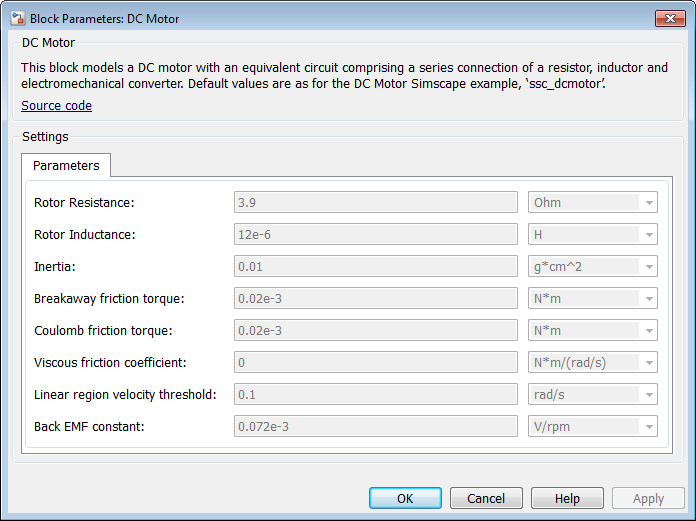Click the Cancel button

(x=486, y=498)
